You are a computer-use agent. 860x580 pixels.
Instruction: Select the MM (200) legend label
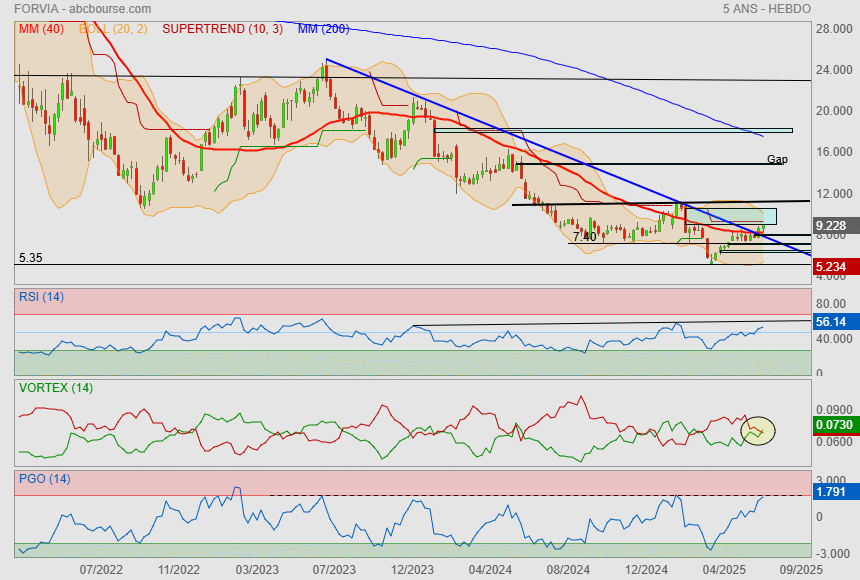point(324,29)
